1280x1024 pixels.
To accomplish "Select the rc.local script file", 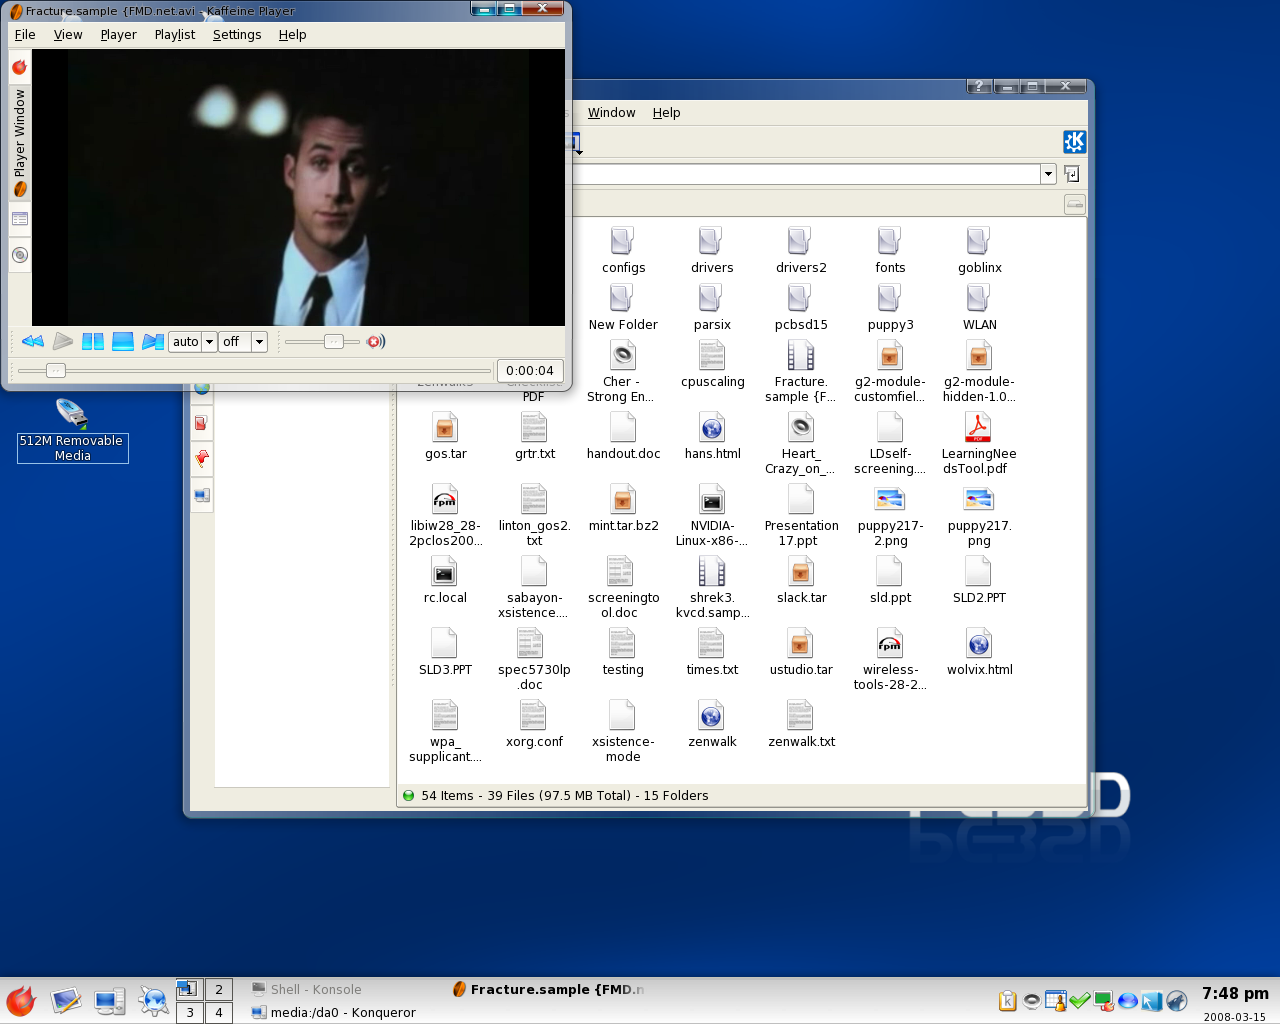I will [445, 580].
